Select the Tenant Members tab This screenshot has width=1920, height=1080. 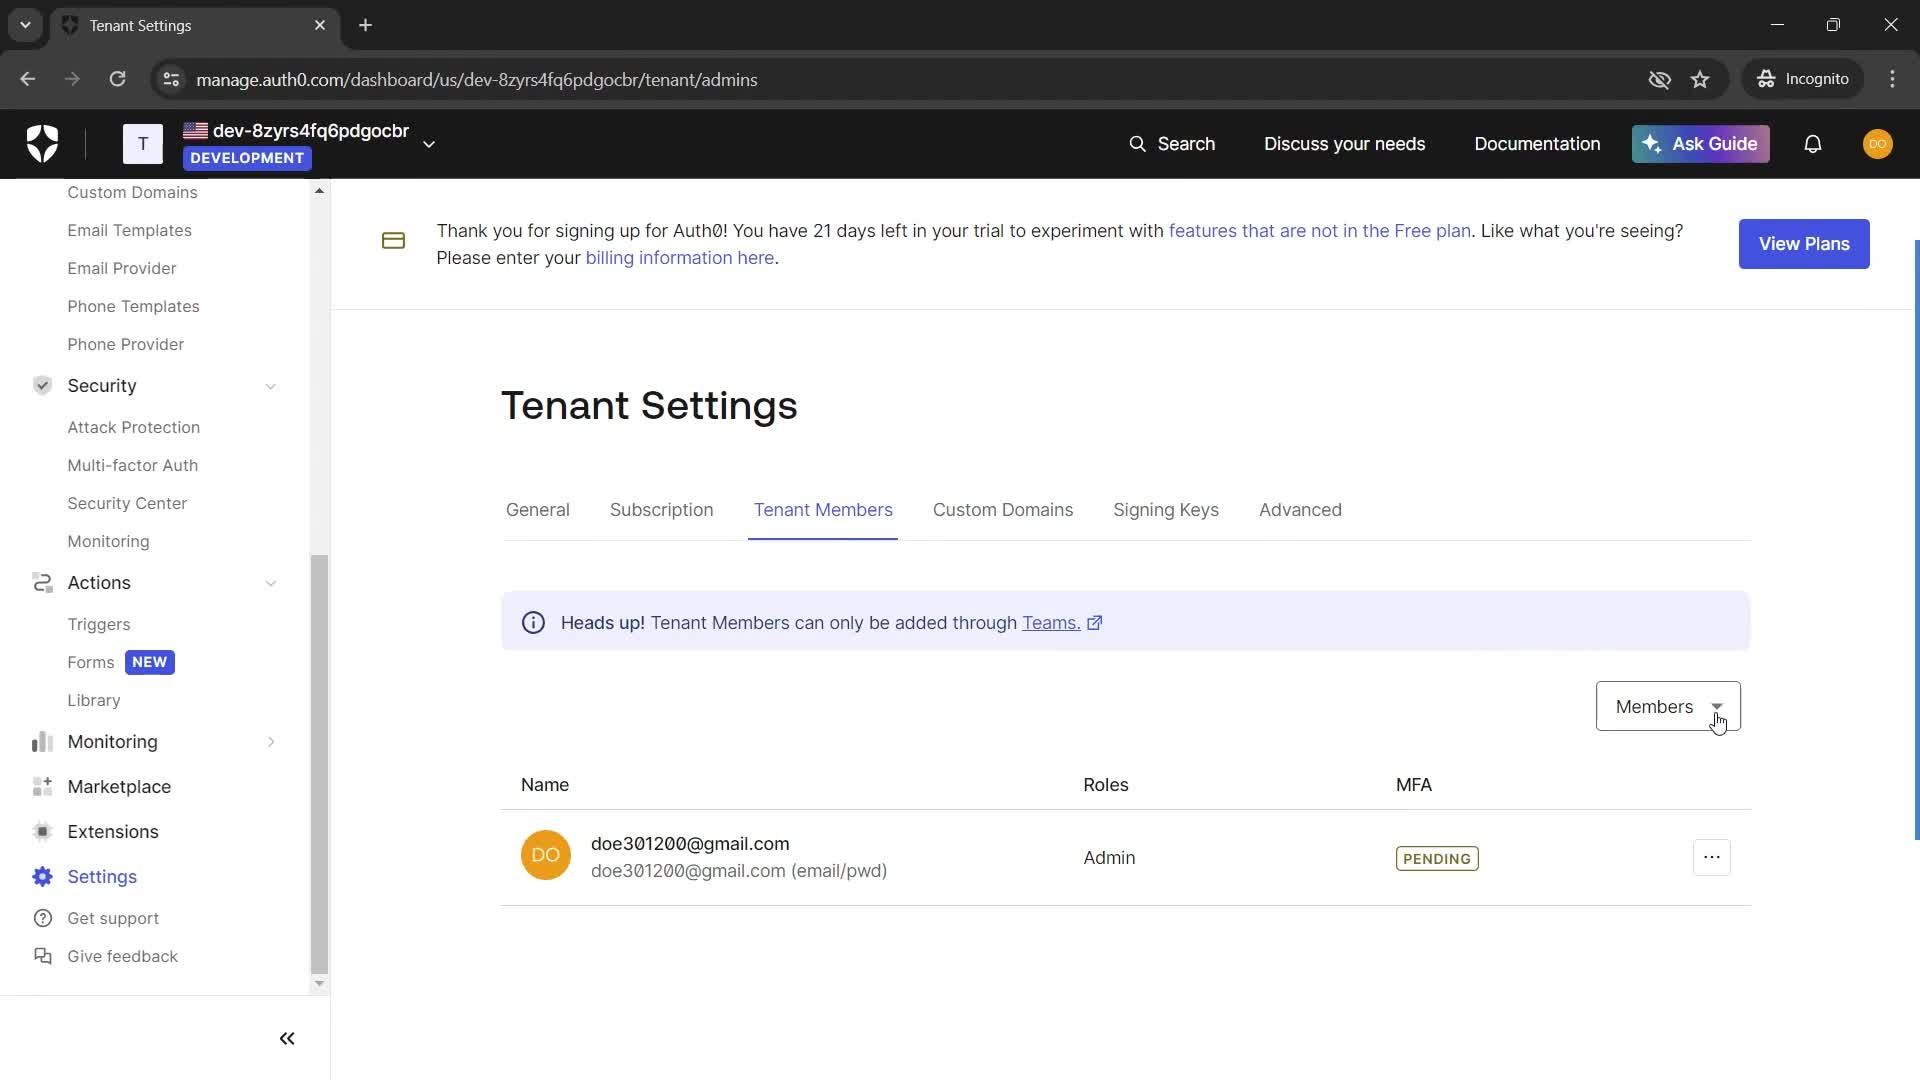823,510
